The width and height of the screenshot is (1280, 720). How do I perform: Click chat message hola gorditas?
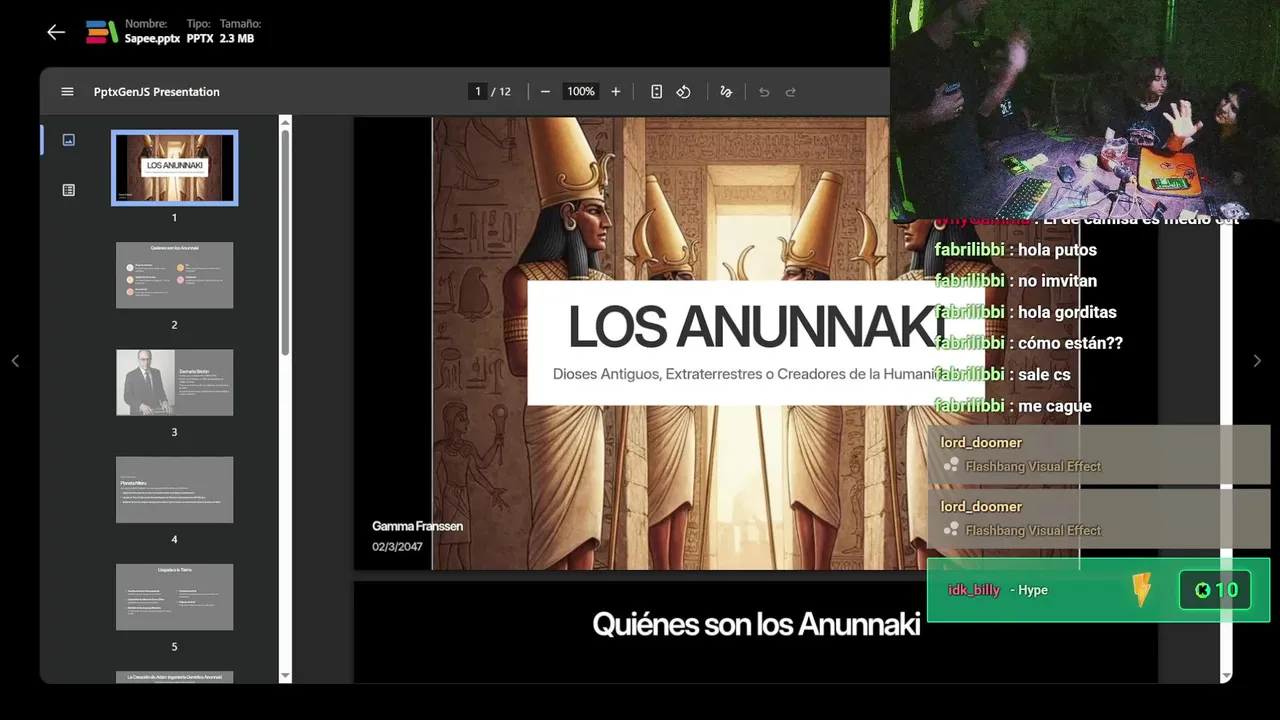click(1026, 312)
